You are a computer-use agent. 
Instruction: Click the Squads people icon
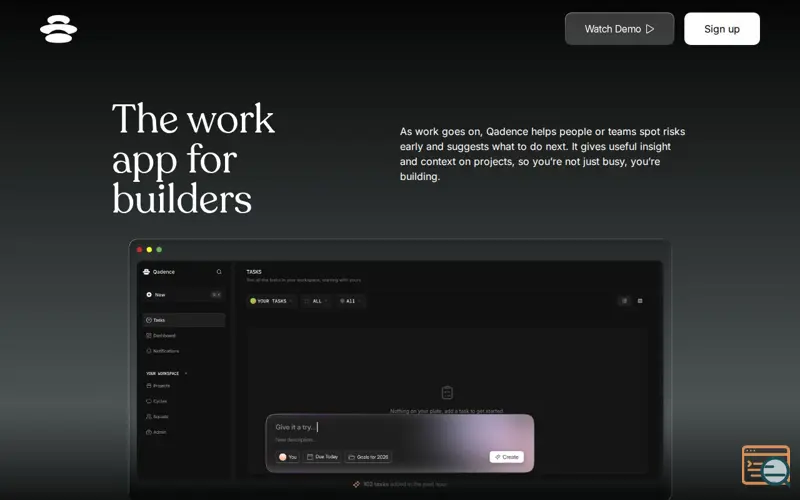[x=149, y=416]
